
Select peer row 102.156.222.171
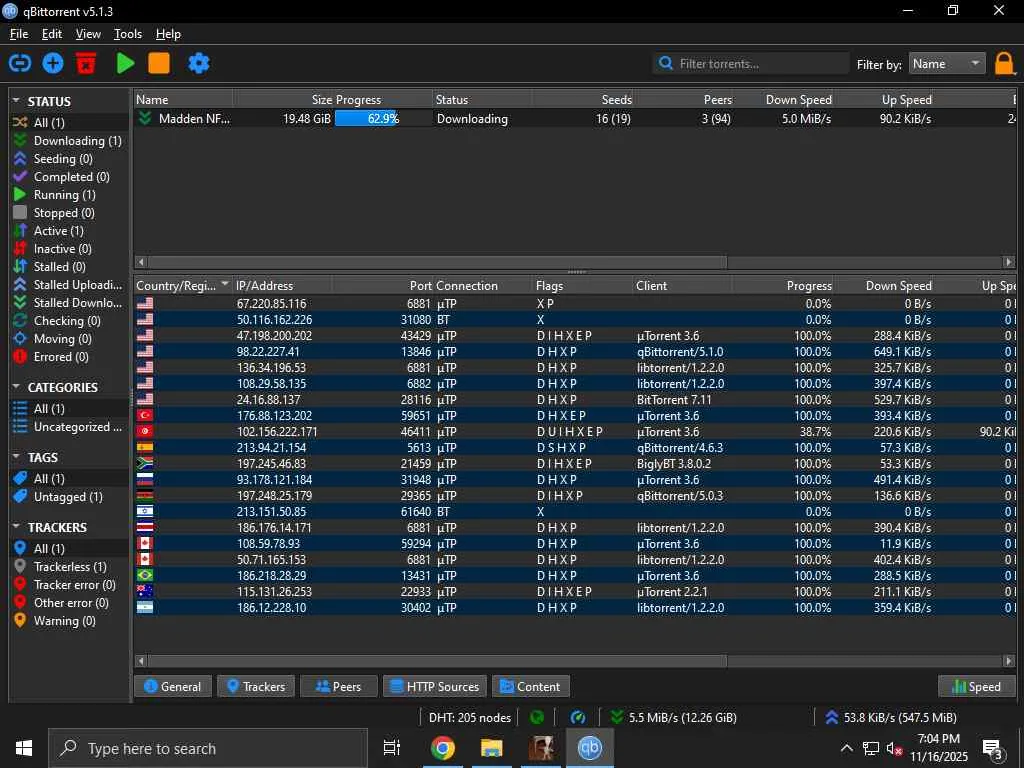tap(575, 432)
